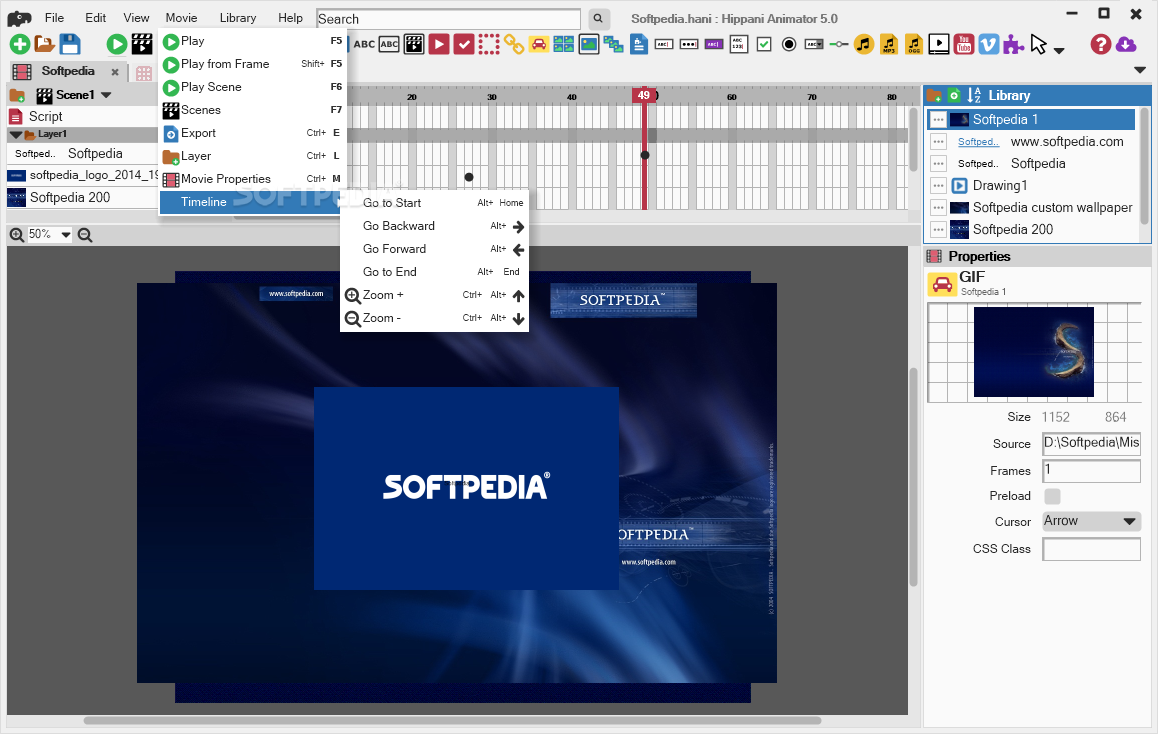The height and width of the screenshot is (734, 1158).
Task: Click the password field dots icon
Action: point(688,44)
